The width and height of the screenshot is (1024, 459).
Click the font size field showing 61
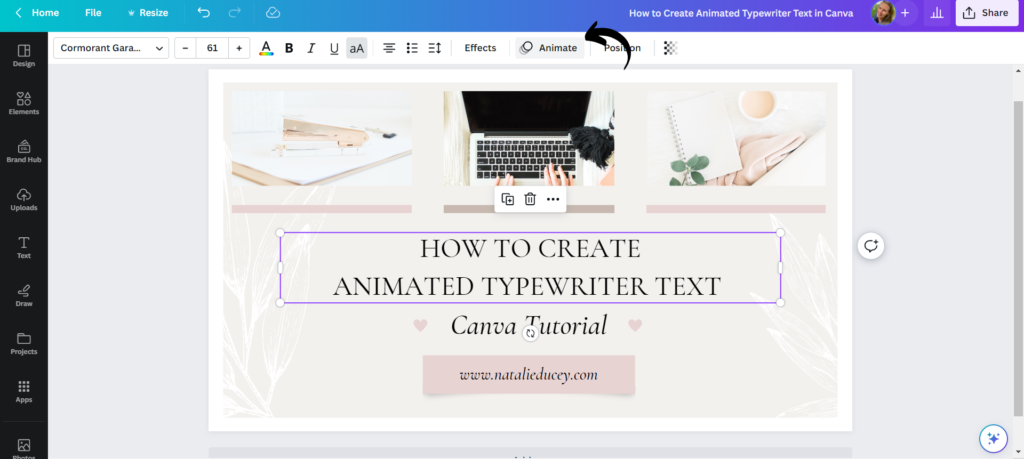[212, 48]
